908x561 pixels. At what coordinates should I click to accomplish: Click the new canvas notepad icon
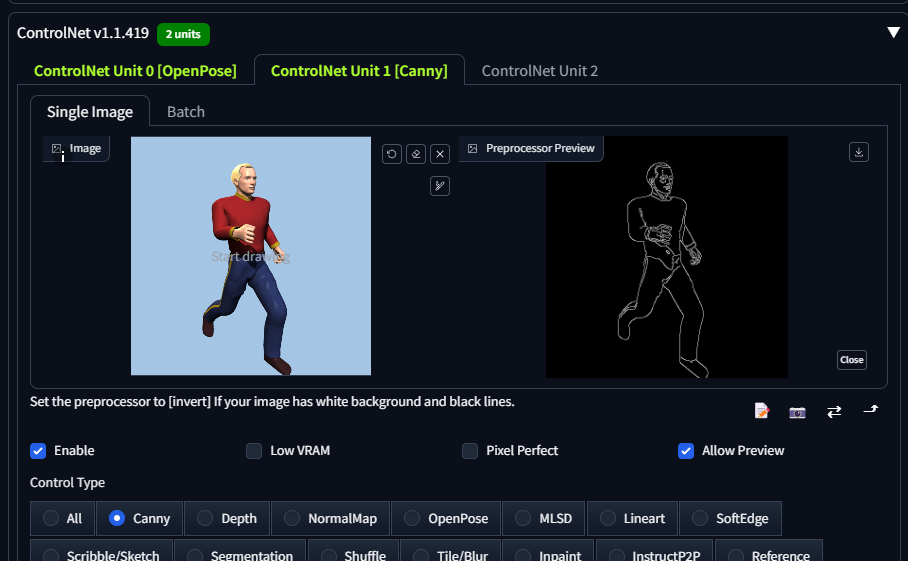tap(761, 411)
